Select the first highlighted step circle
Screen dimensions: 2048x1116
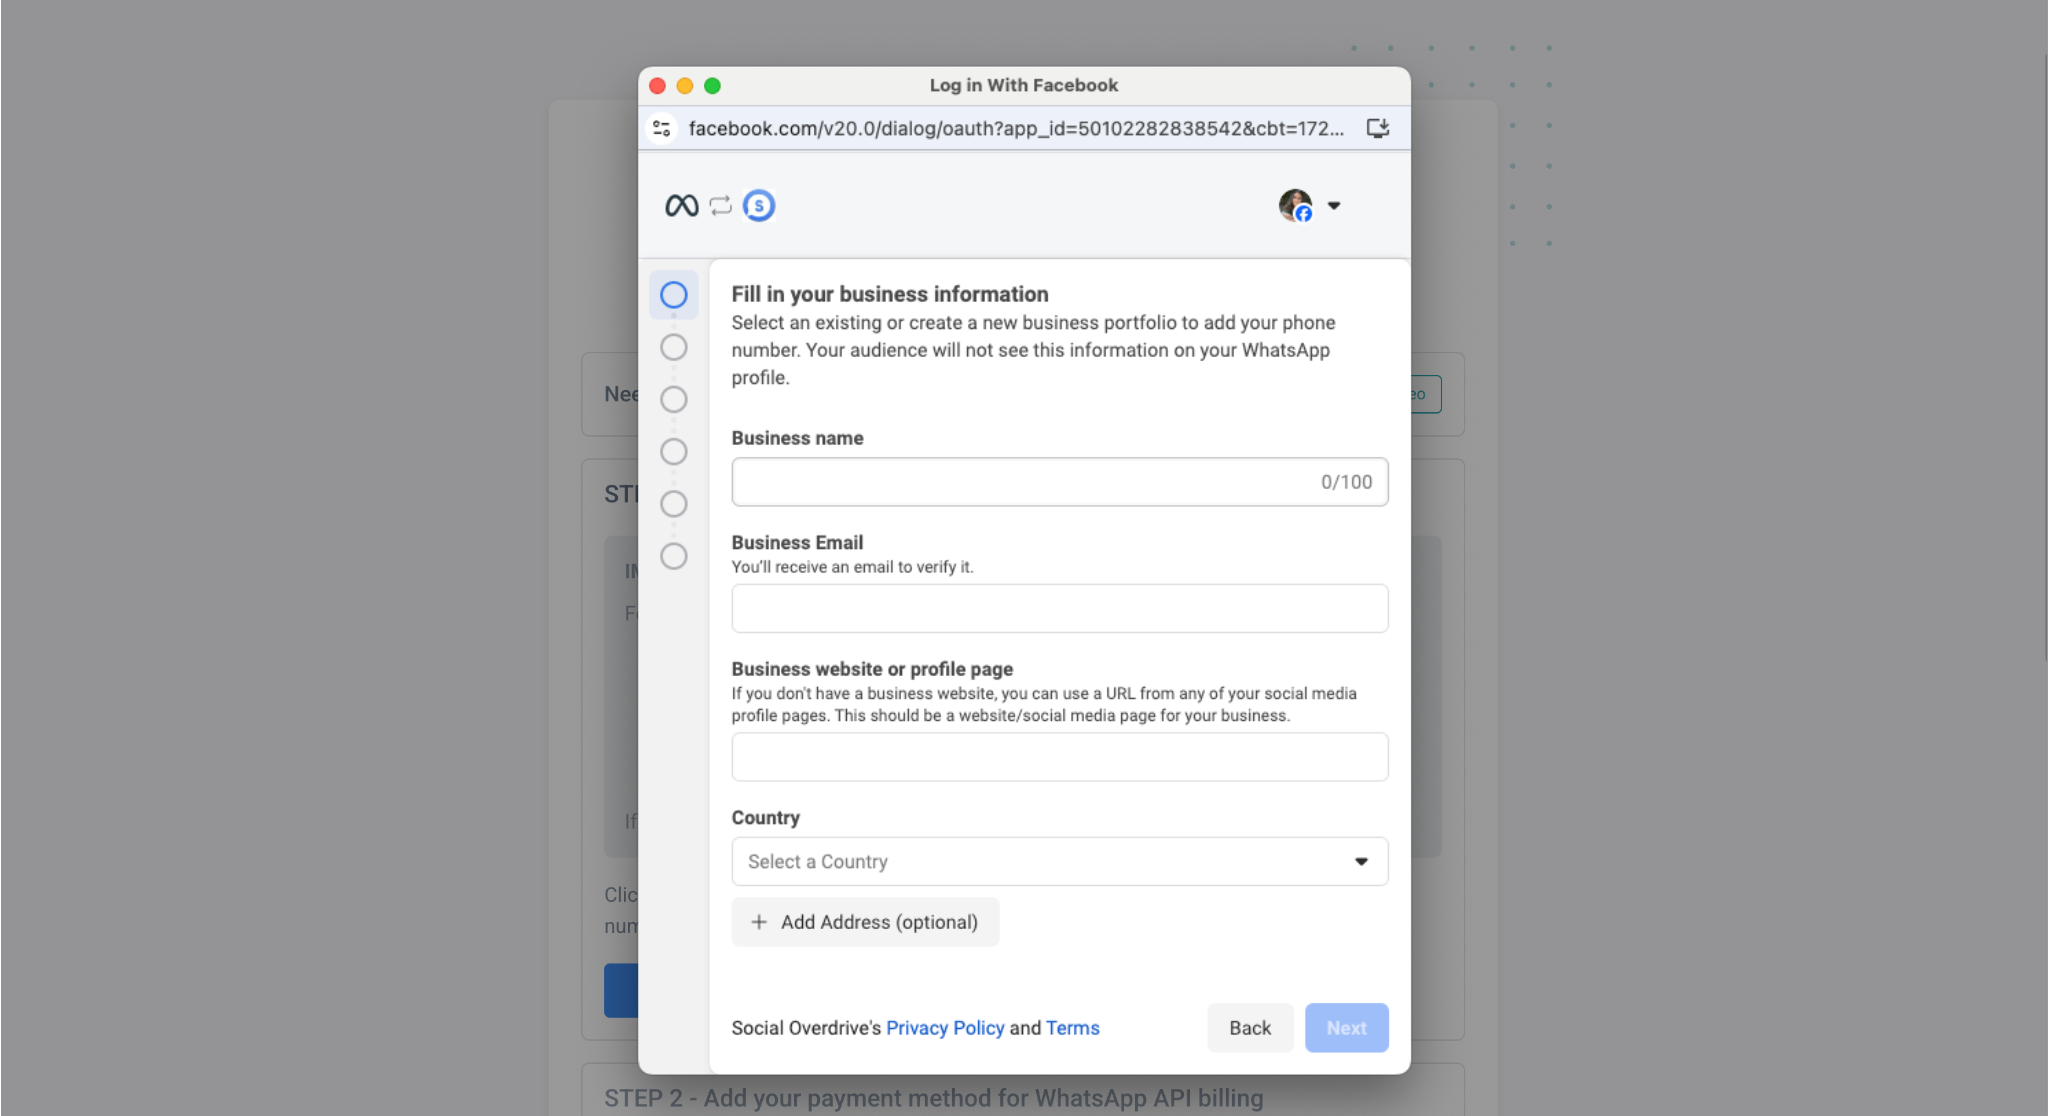674,295
